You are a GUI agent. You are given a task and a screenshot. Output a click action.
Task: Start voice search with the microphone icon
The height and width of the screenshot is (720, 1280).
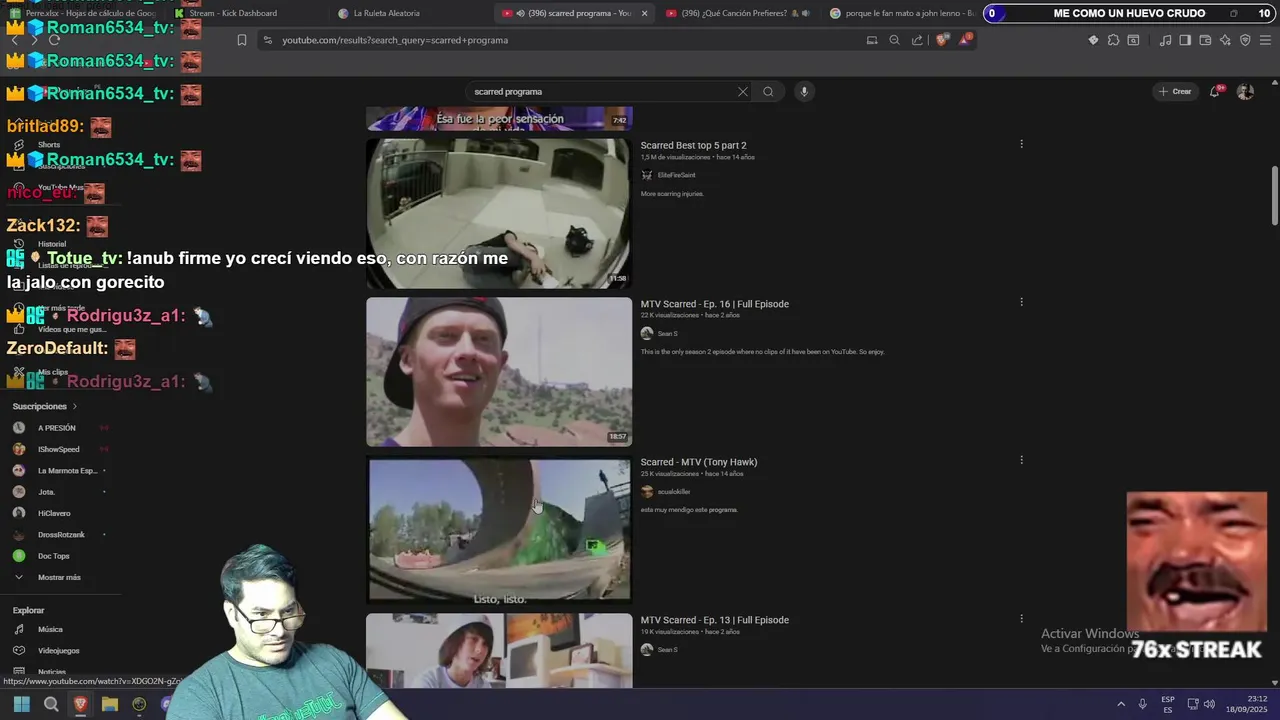point(803,91)
